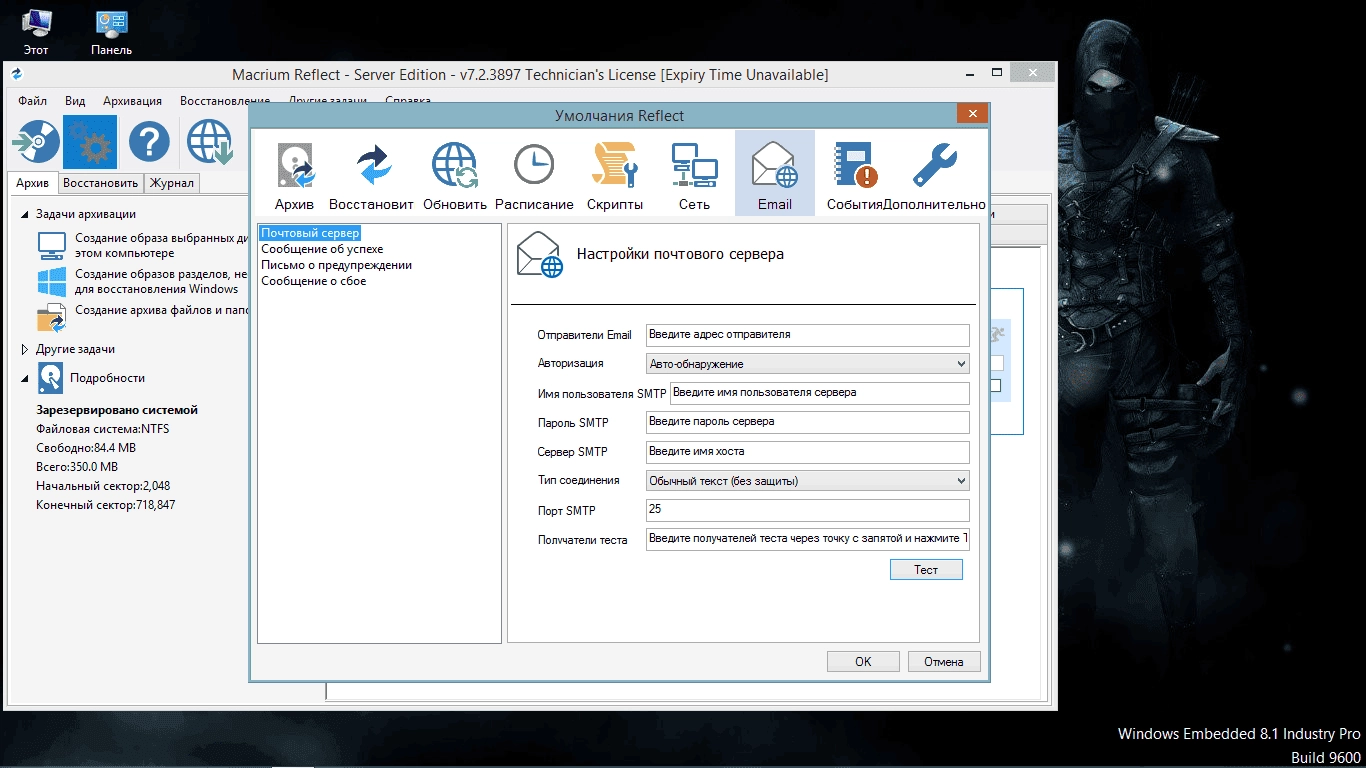Confirm with the OK button

coord(863,661)
